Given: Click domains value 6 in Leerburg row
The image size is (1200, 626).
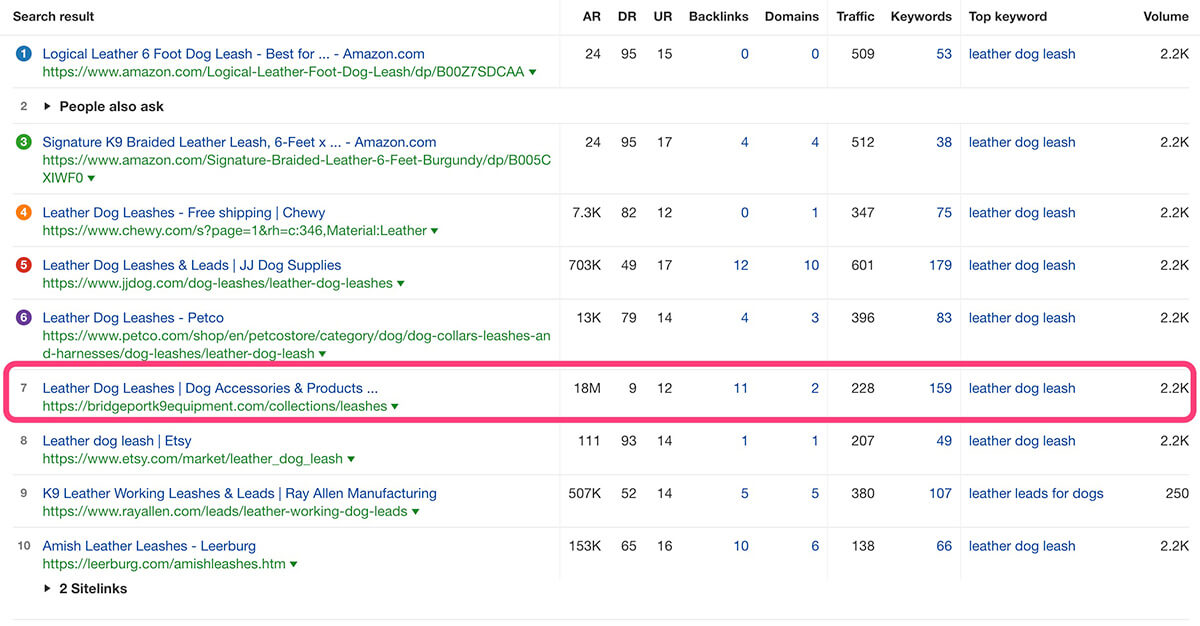Looking at the screenshot, I should (x=815, y=546).
